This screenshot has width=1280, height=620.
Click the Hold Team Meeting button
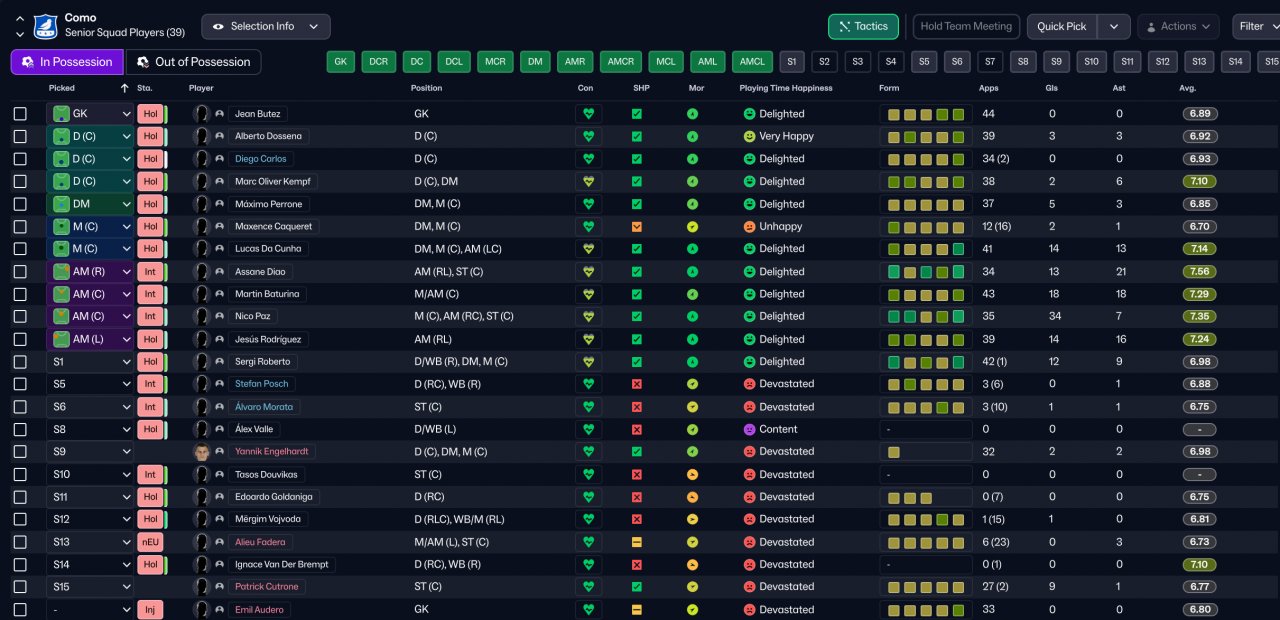(965, 27)
